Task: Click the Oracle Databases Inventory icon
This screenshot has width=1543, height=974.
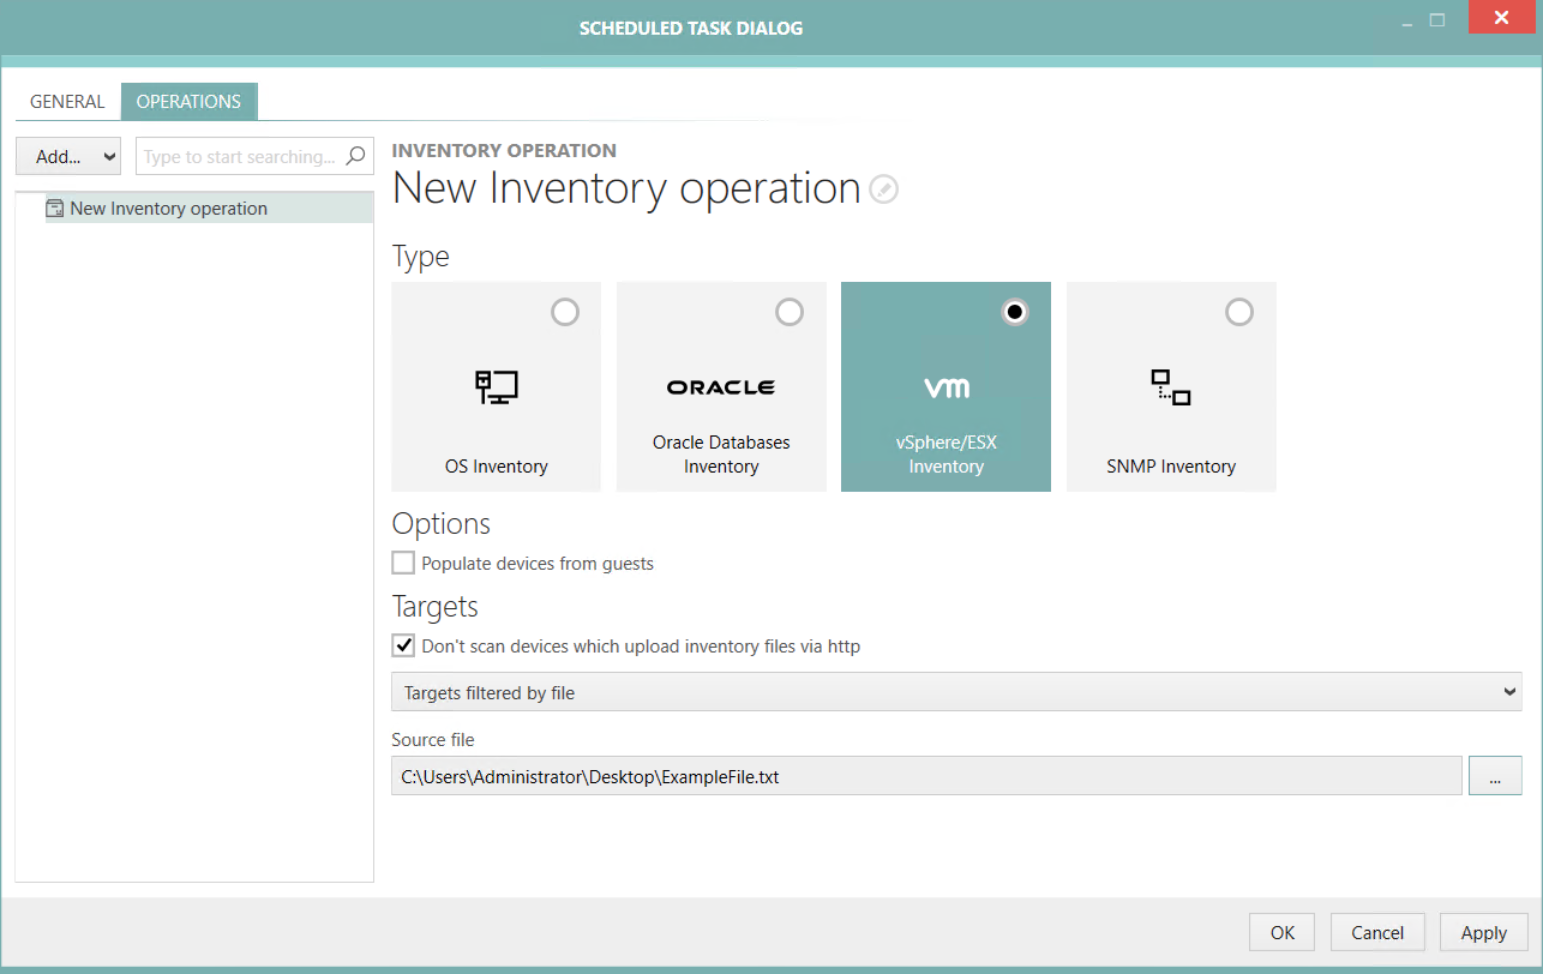Action: pyautogui.click(x=721, y=388)
